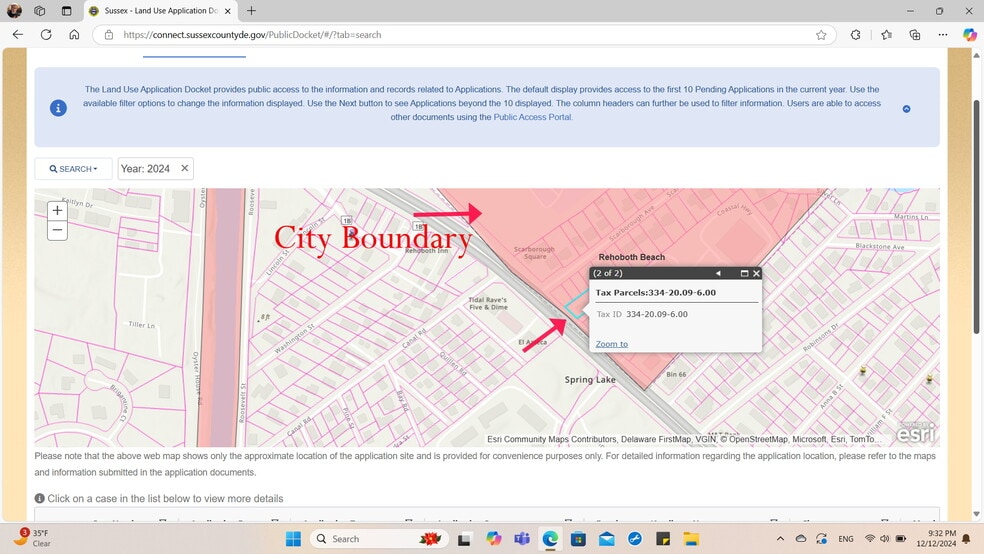The width and height of the screenshot is (984, 554).
Task: Open a new browser tab
Action: [251, 11]
